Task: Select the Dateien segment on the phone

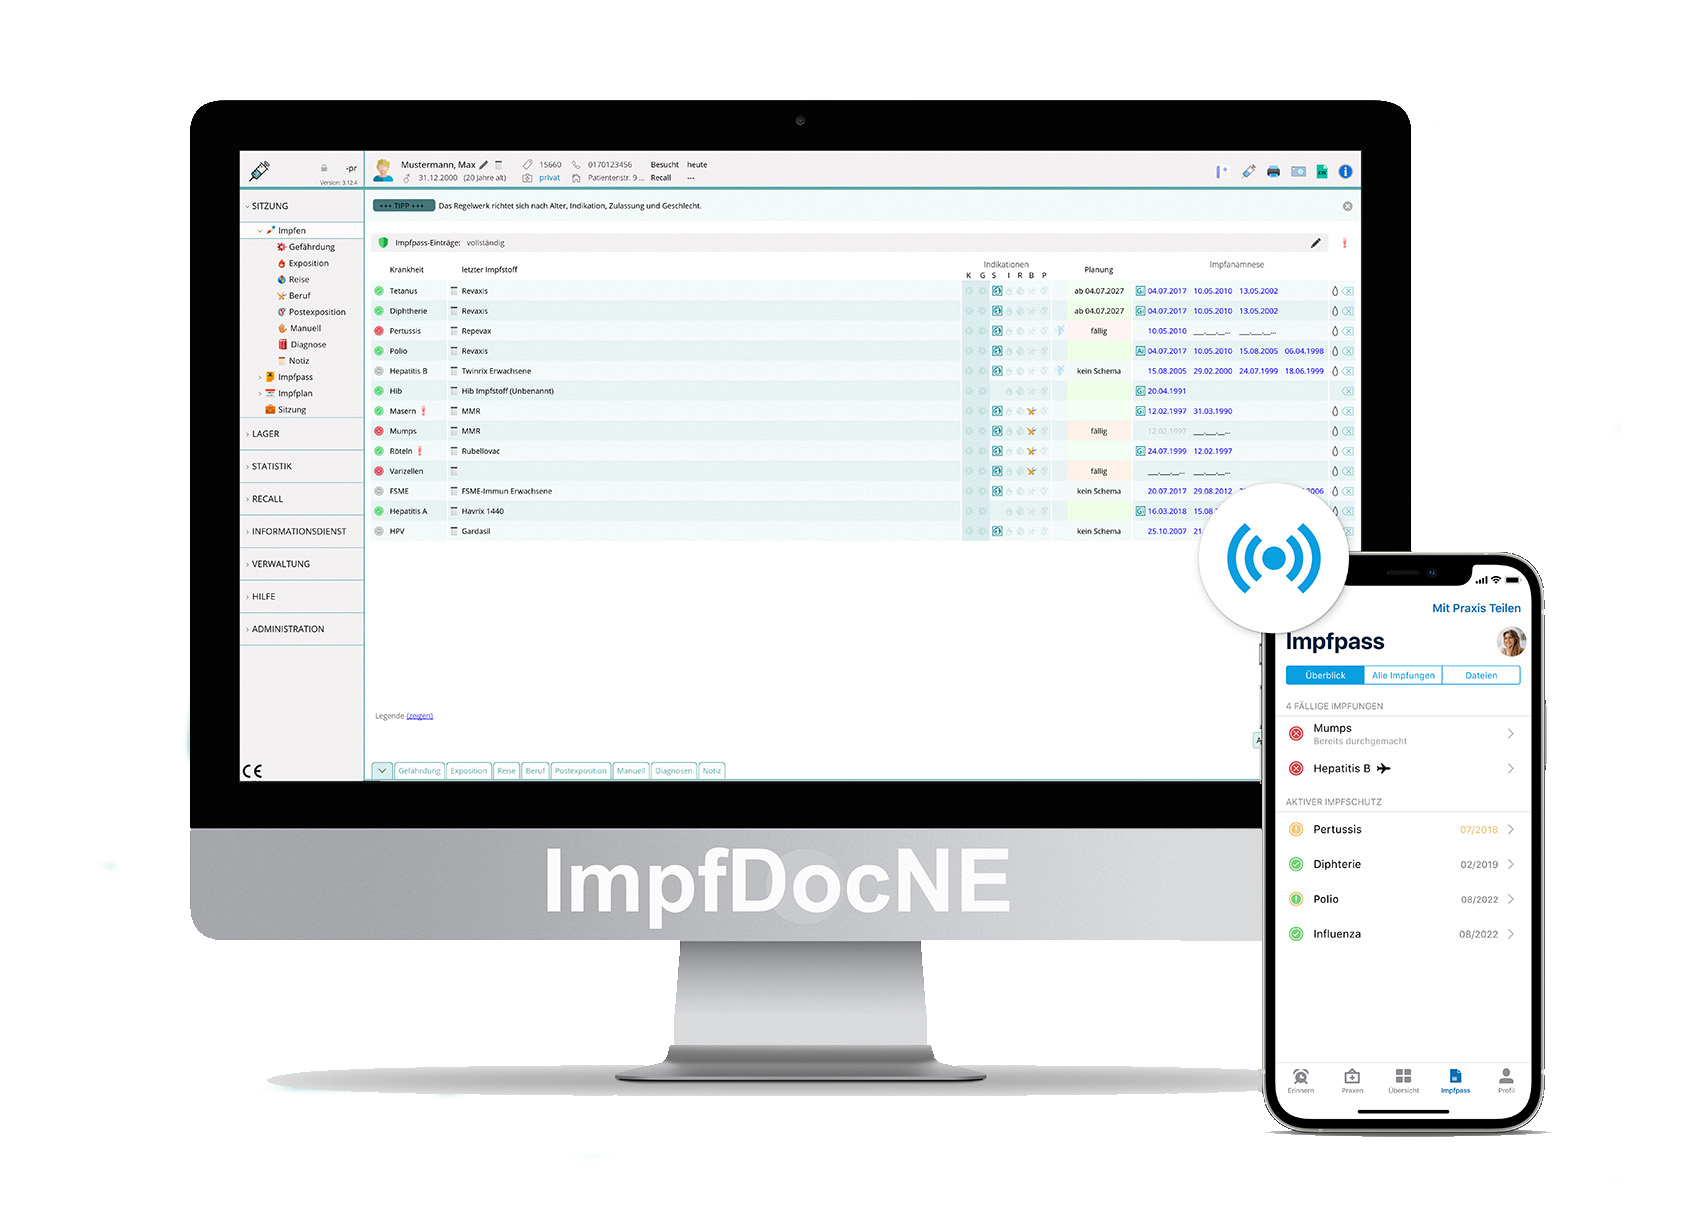Action: coord(1481,676)
